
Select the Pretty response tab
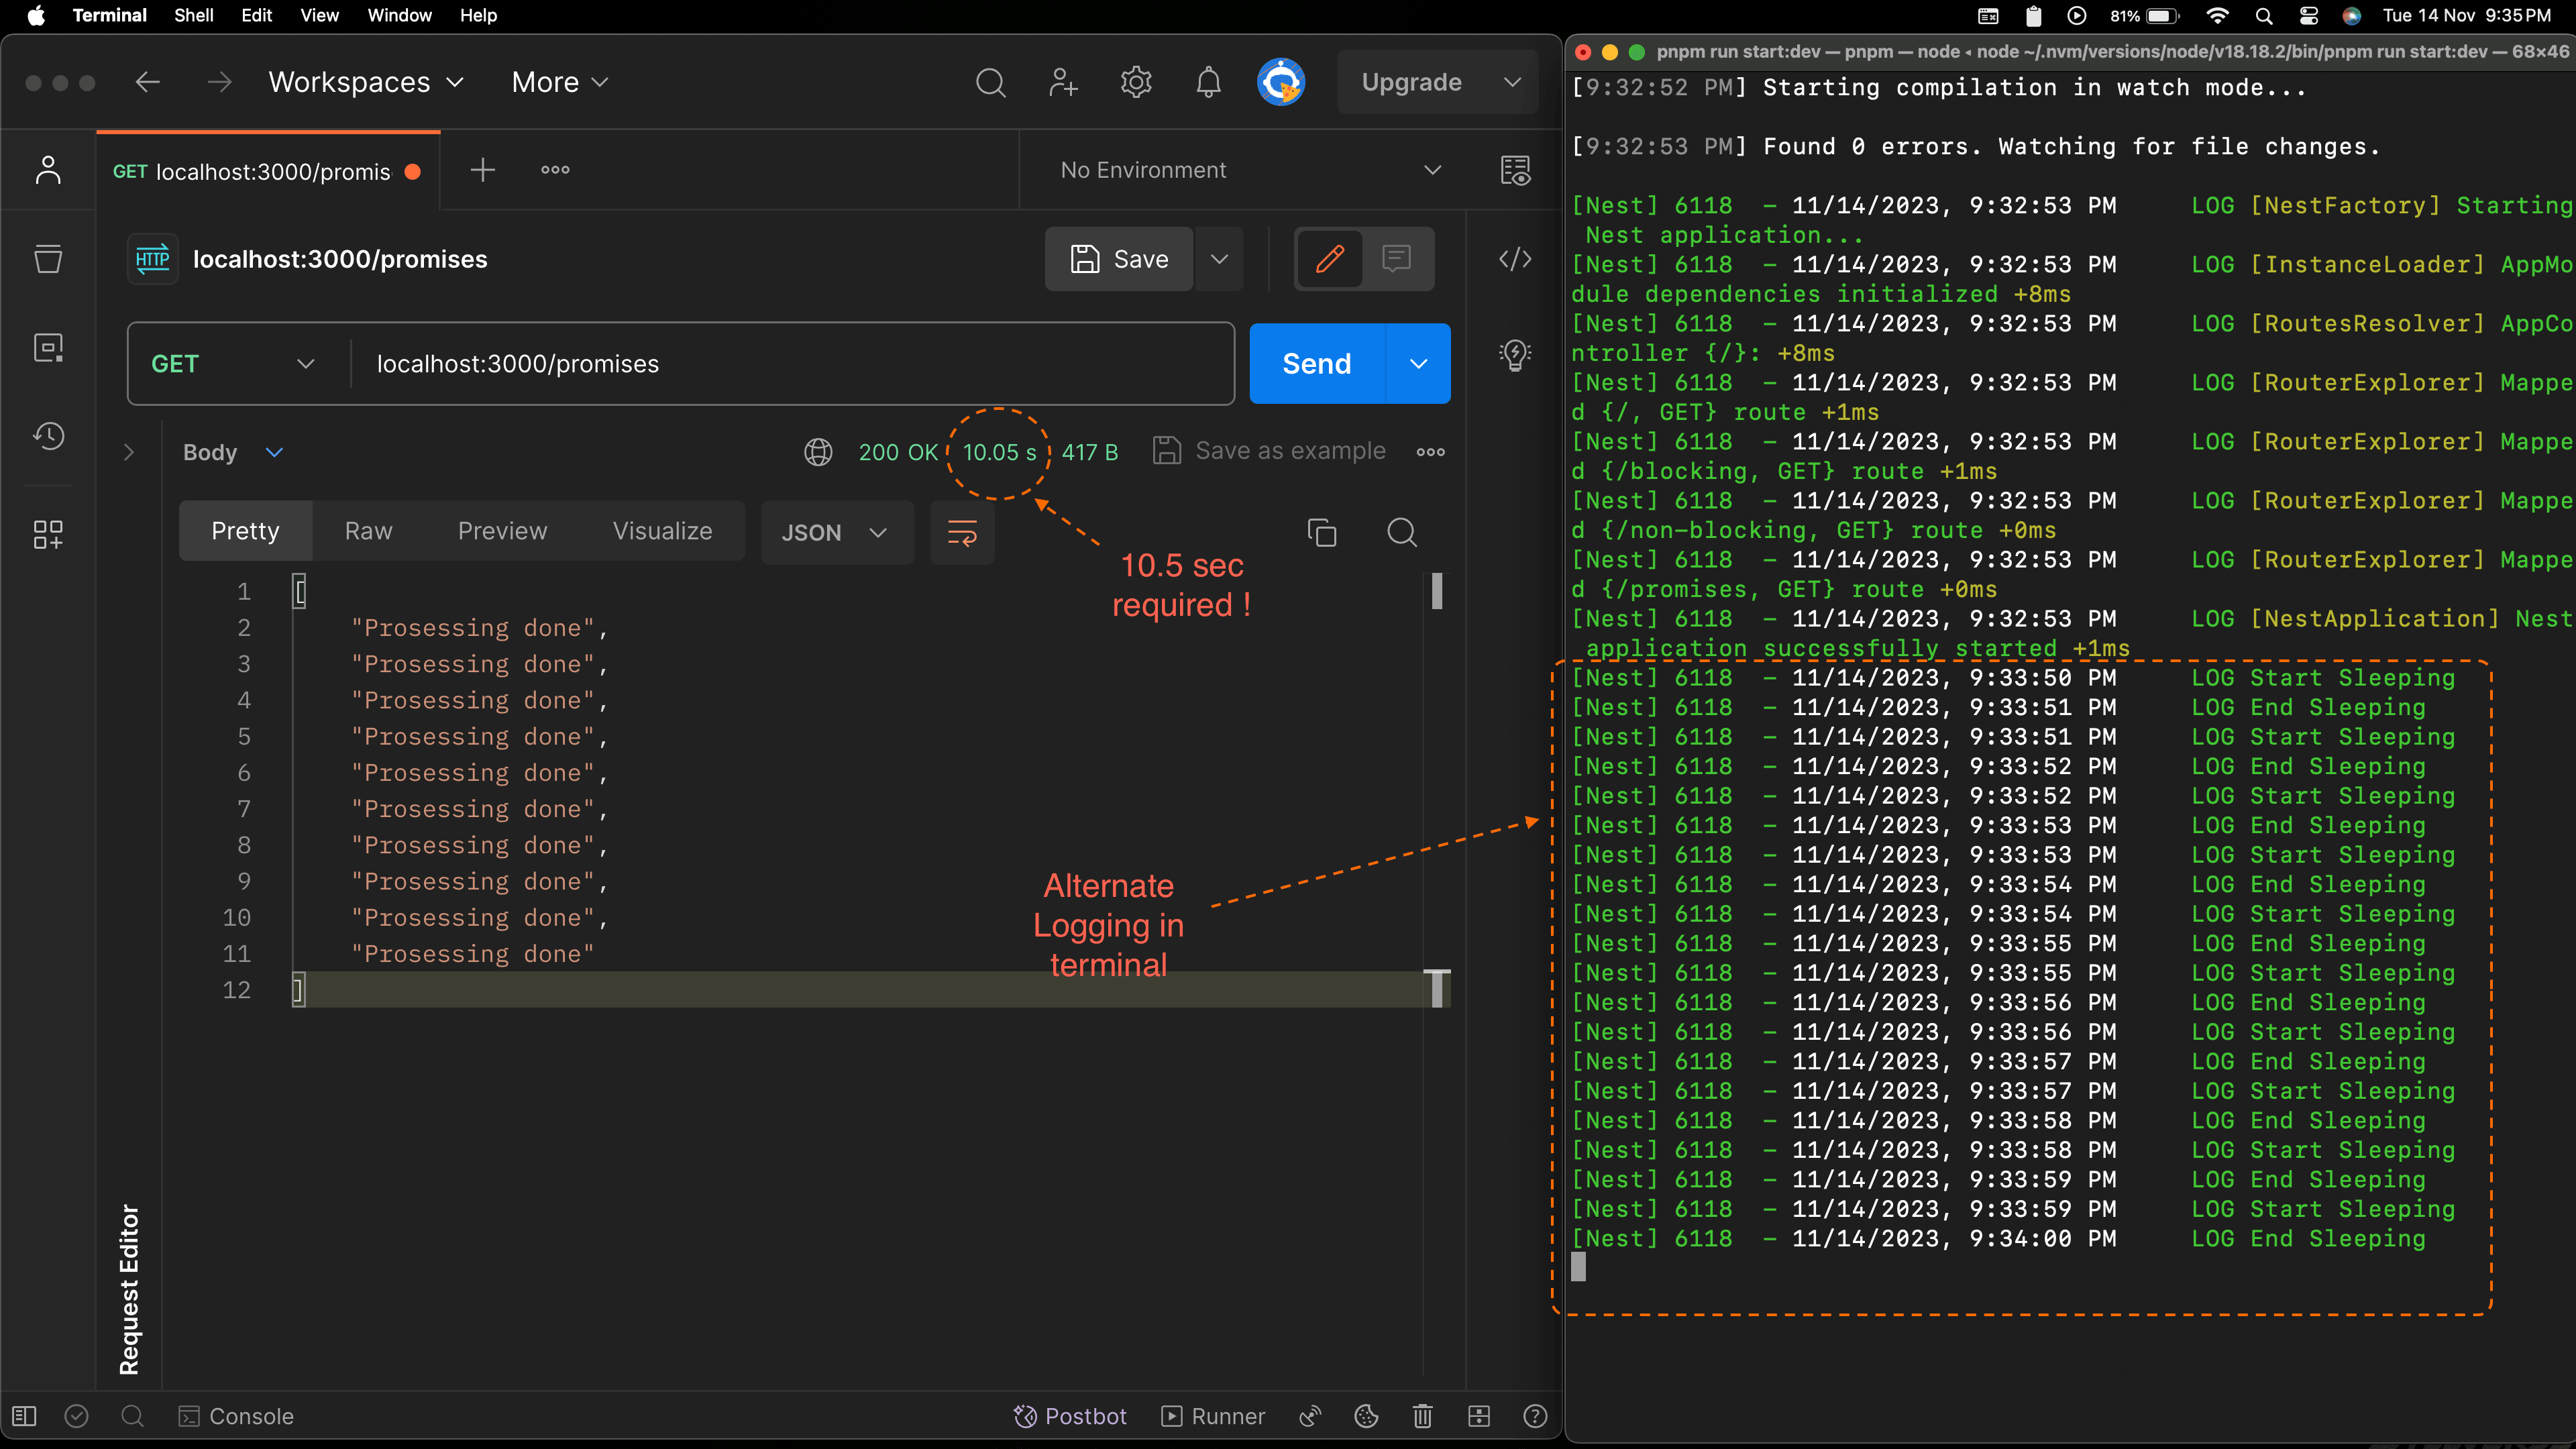245,531
